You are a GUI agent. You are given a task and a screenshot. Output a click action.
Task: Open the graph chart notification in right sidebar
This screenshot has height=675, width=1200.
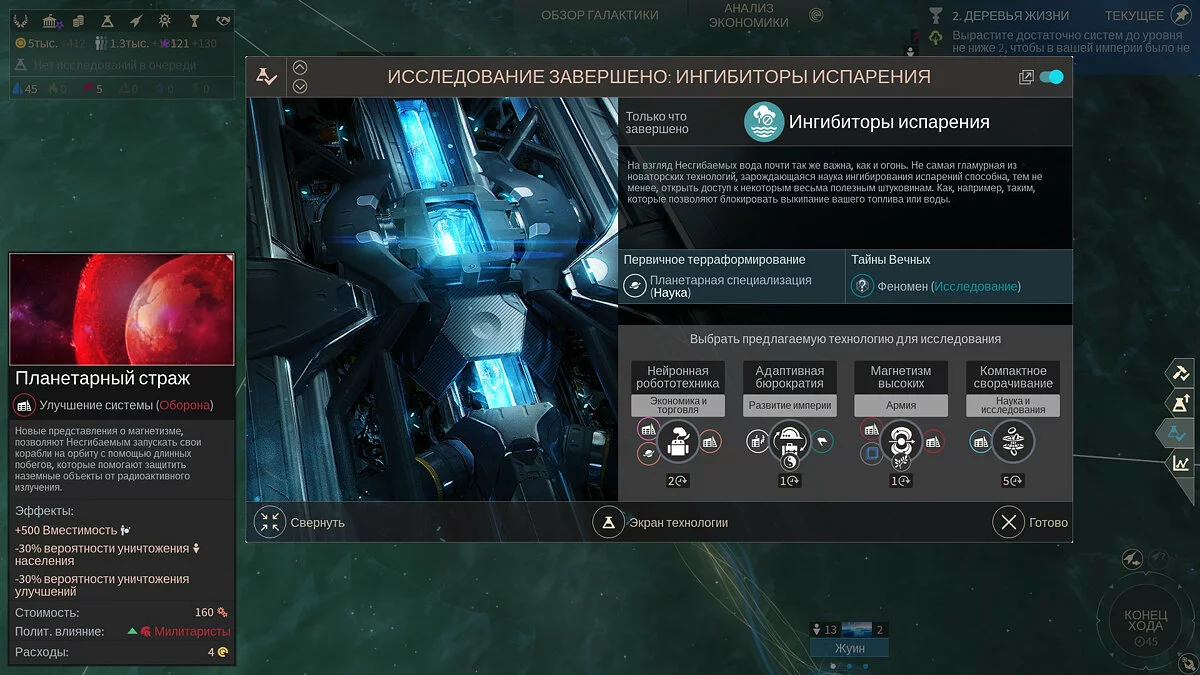tap(1180, 463)
